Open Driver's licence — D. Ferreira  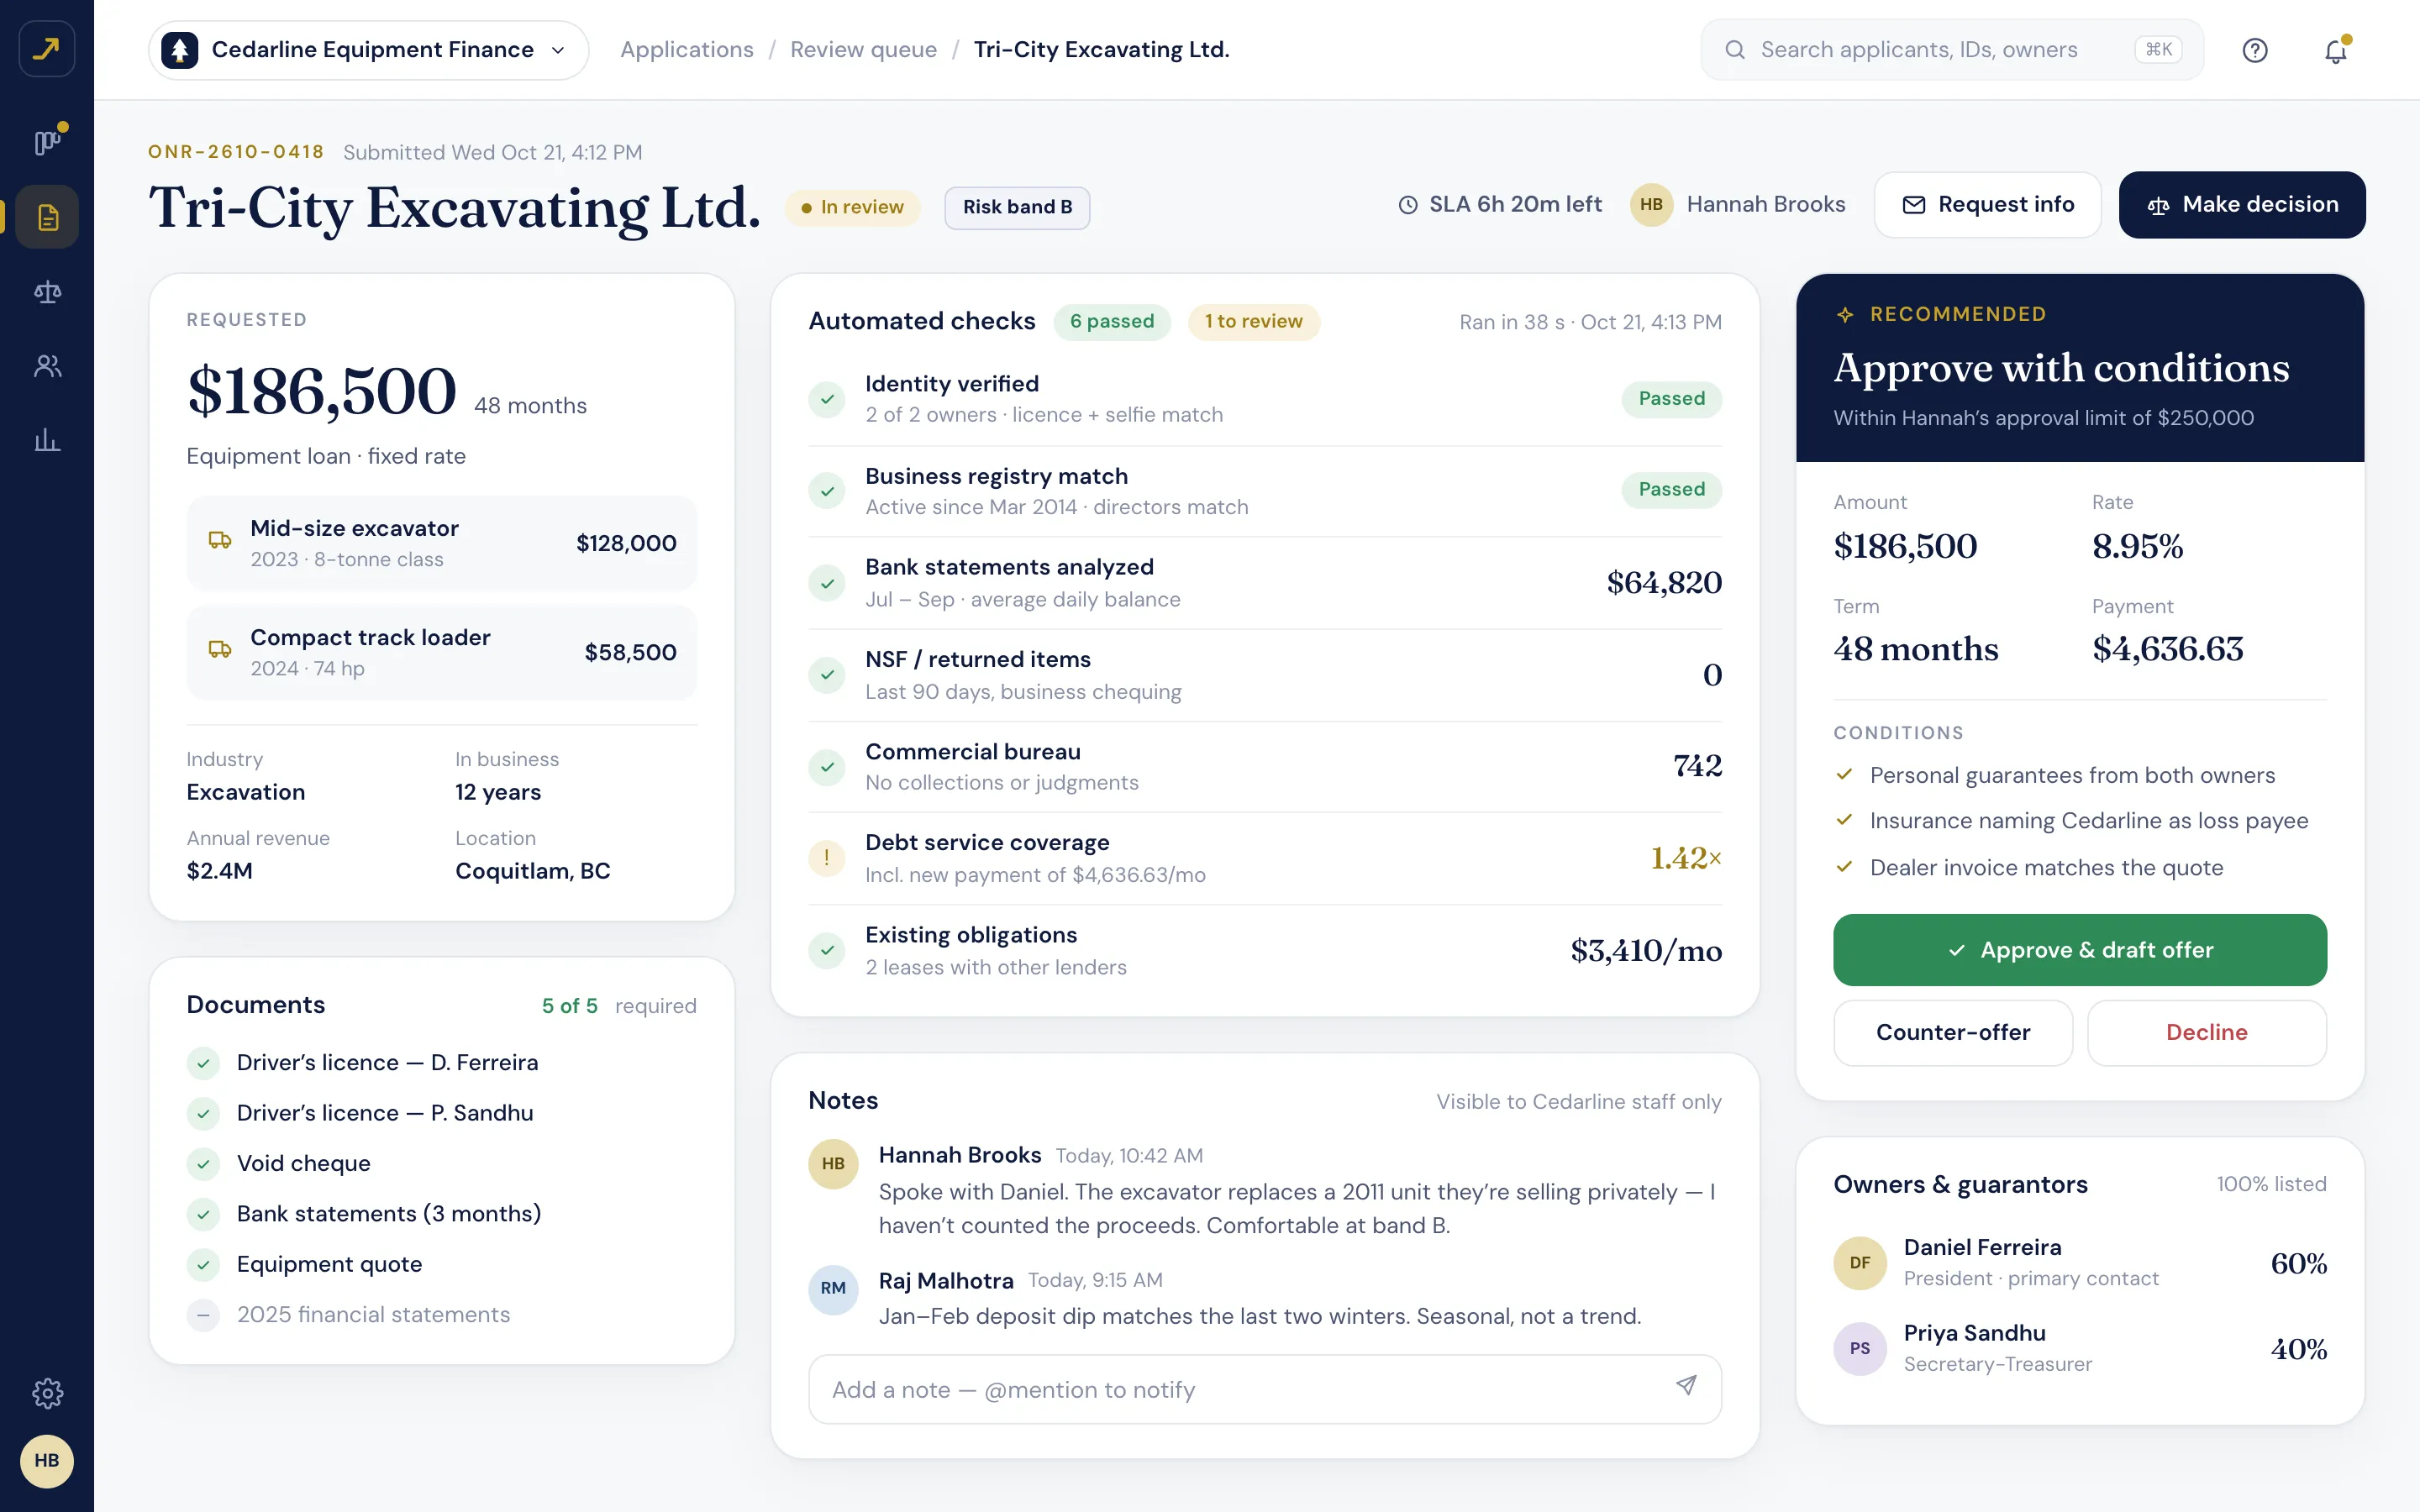click(441, 1063)
